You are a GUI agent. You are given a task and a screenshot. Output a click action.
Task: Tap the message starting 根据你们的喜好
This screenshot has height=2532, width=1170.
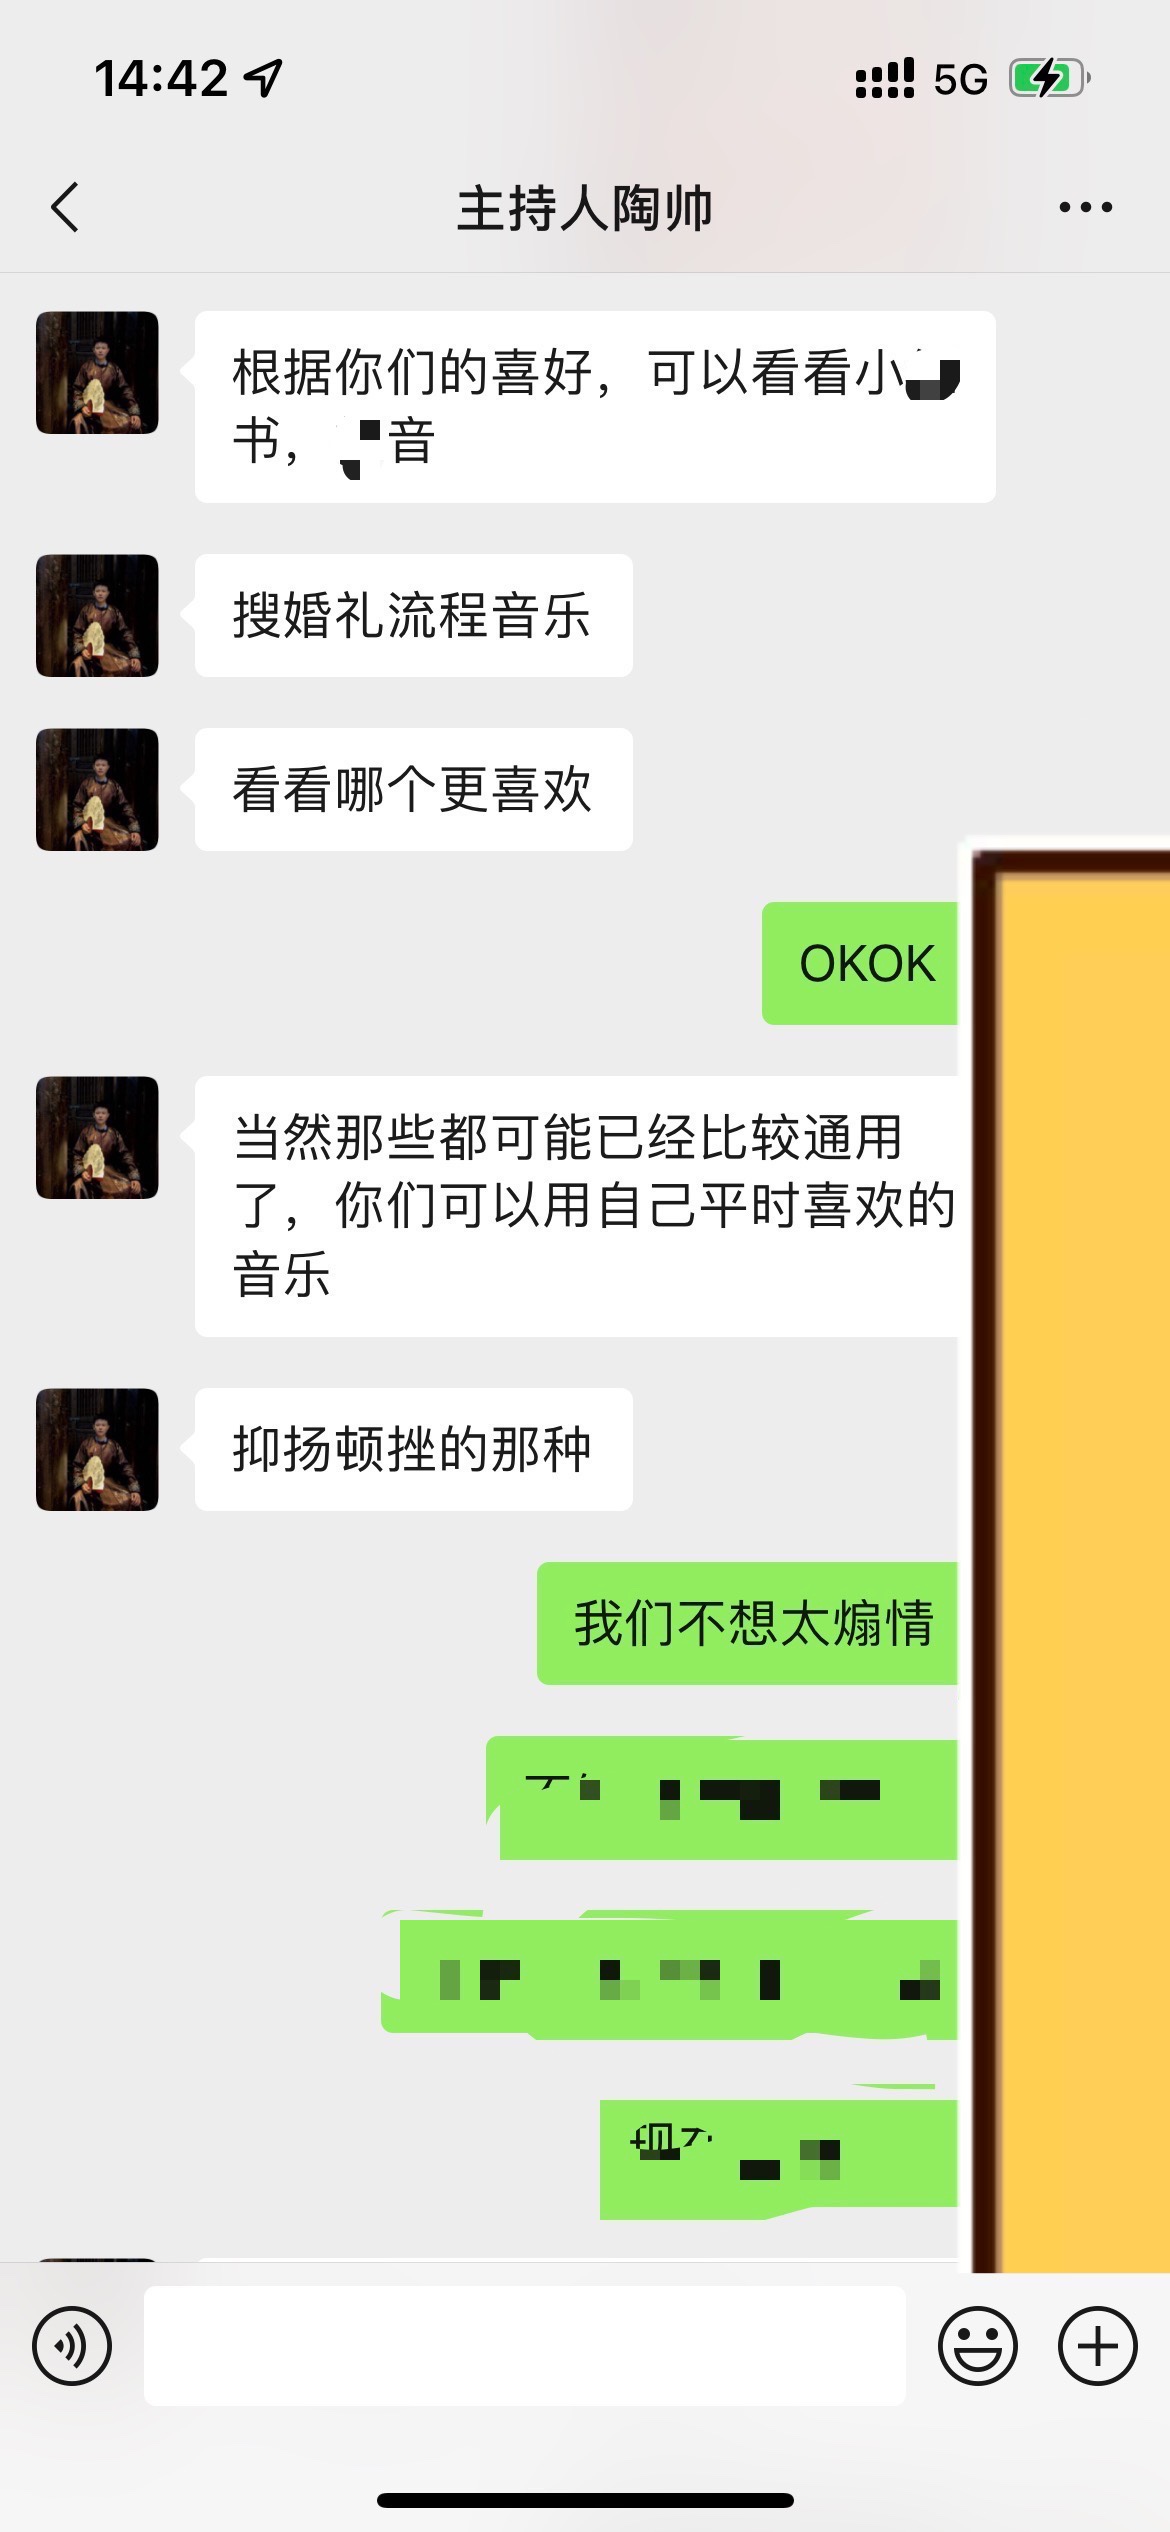pos(595,406)
